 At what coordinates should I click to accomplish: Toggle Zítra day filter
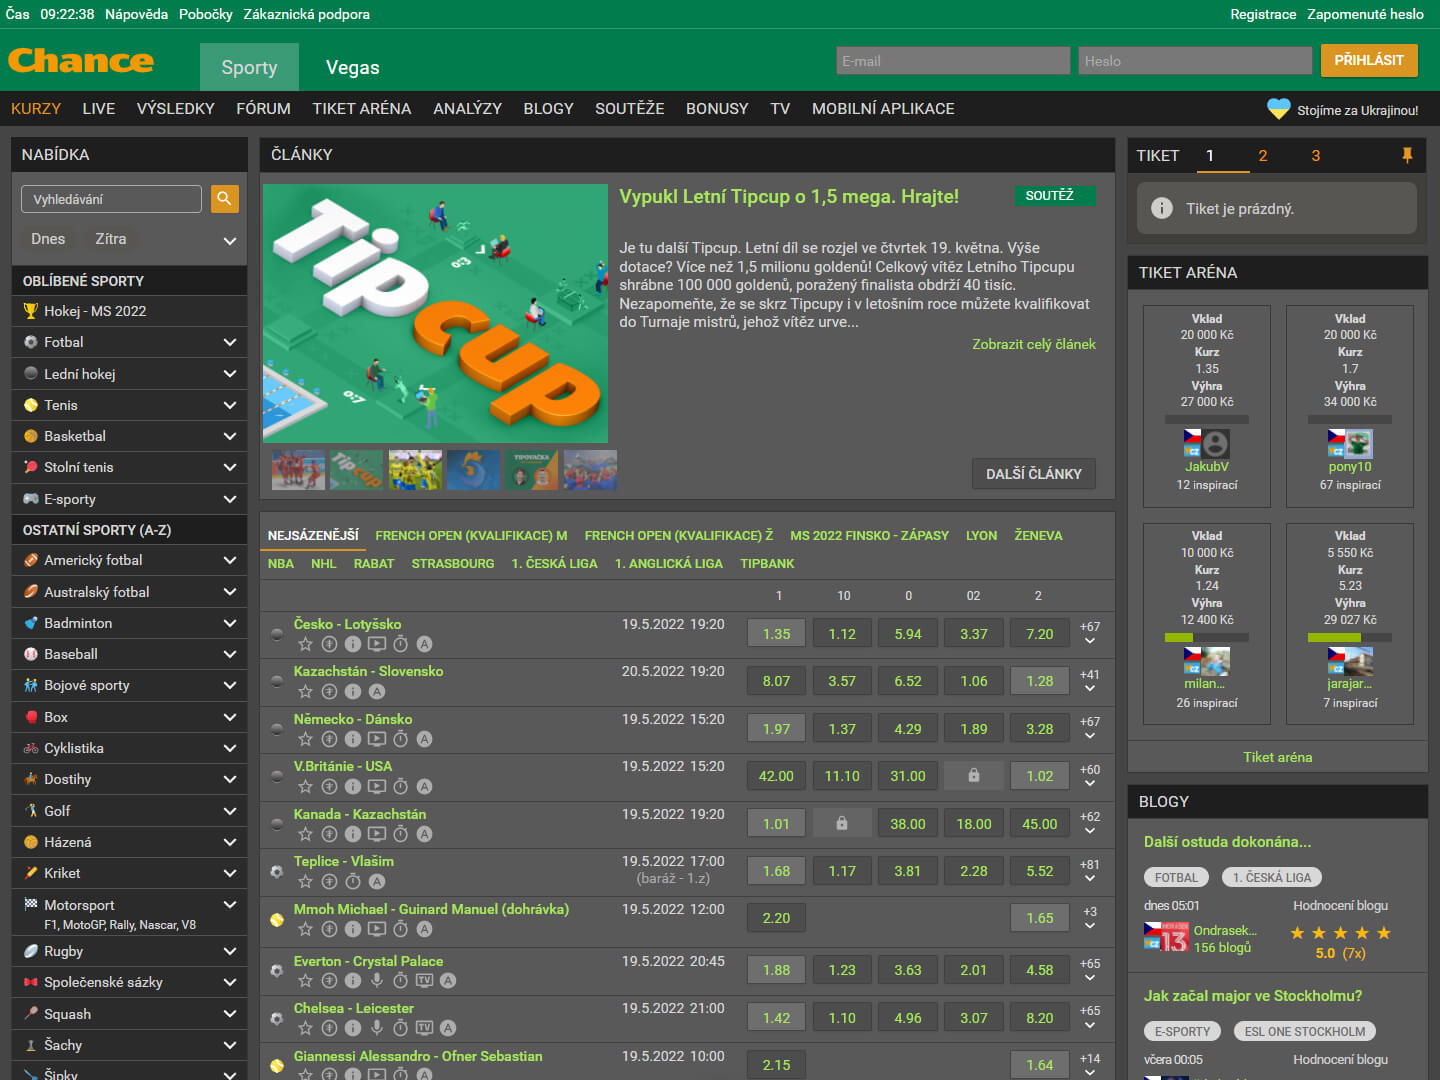point(111,239)
